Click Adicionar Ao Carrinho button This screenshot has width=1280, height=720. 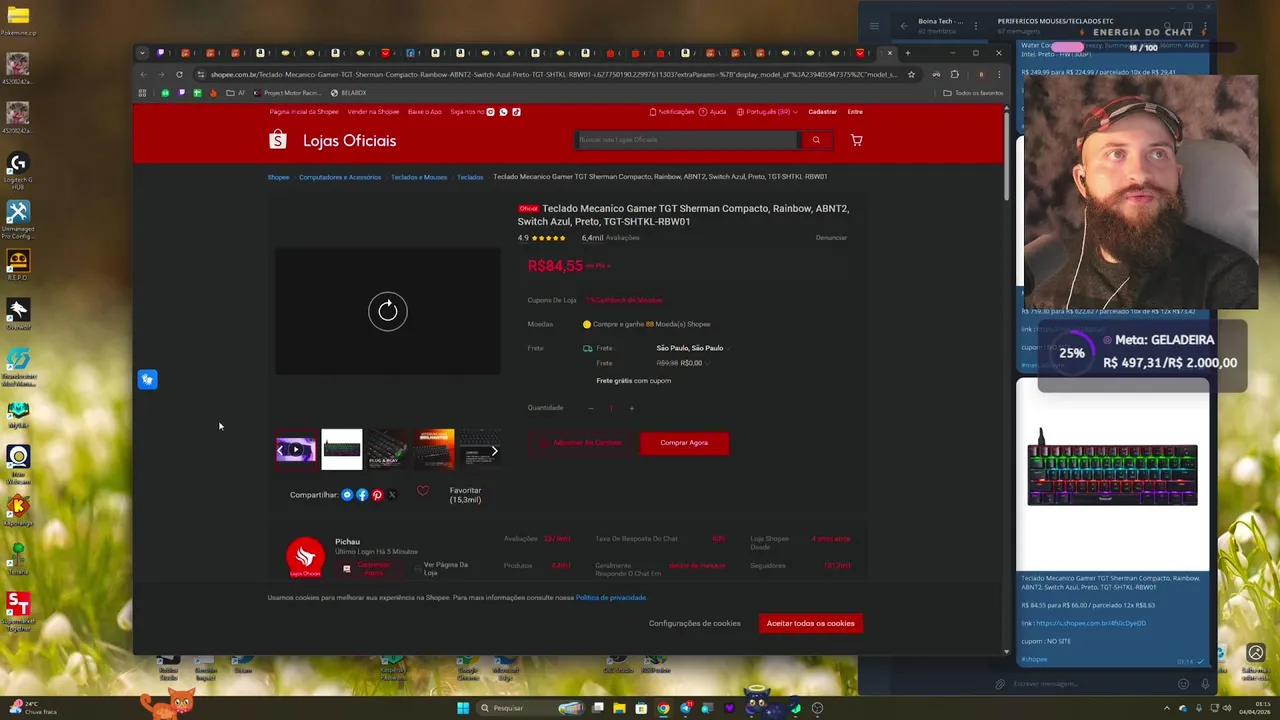tap(582, 443)
